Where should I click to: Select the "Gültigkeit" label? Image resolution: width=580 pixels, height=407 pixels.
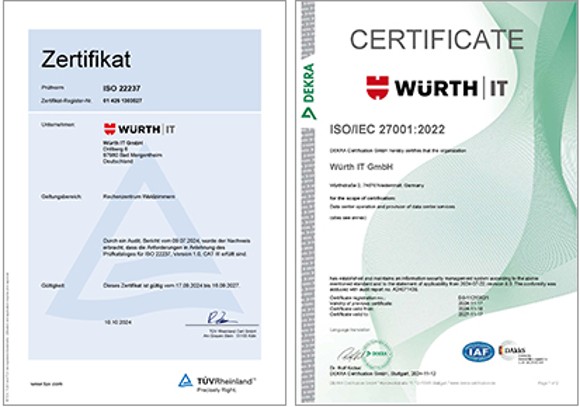coord(53,286)
